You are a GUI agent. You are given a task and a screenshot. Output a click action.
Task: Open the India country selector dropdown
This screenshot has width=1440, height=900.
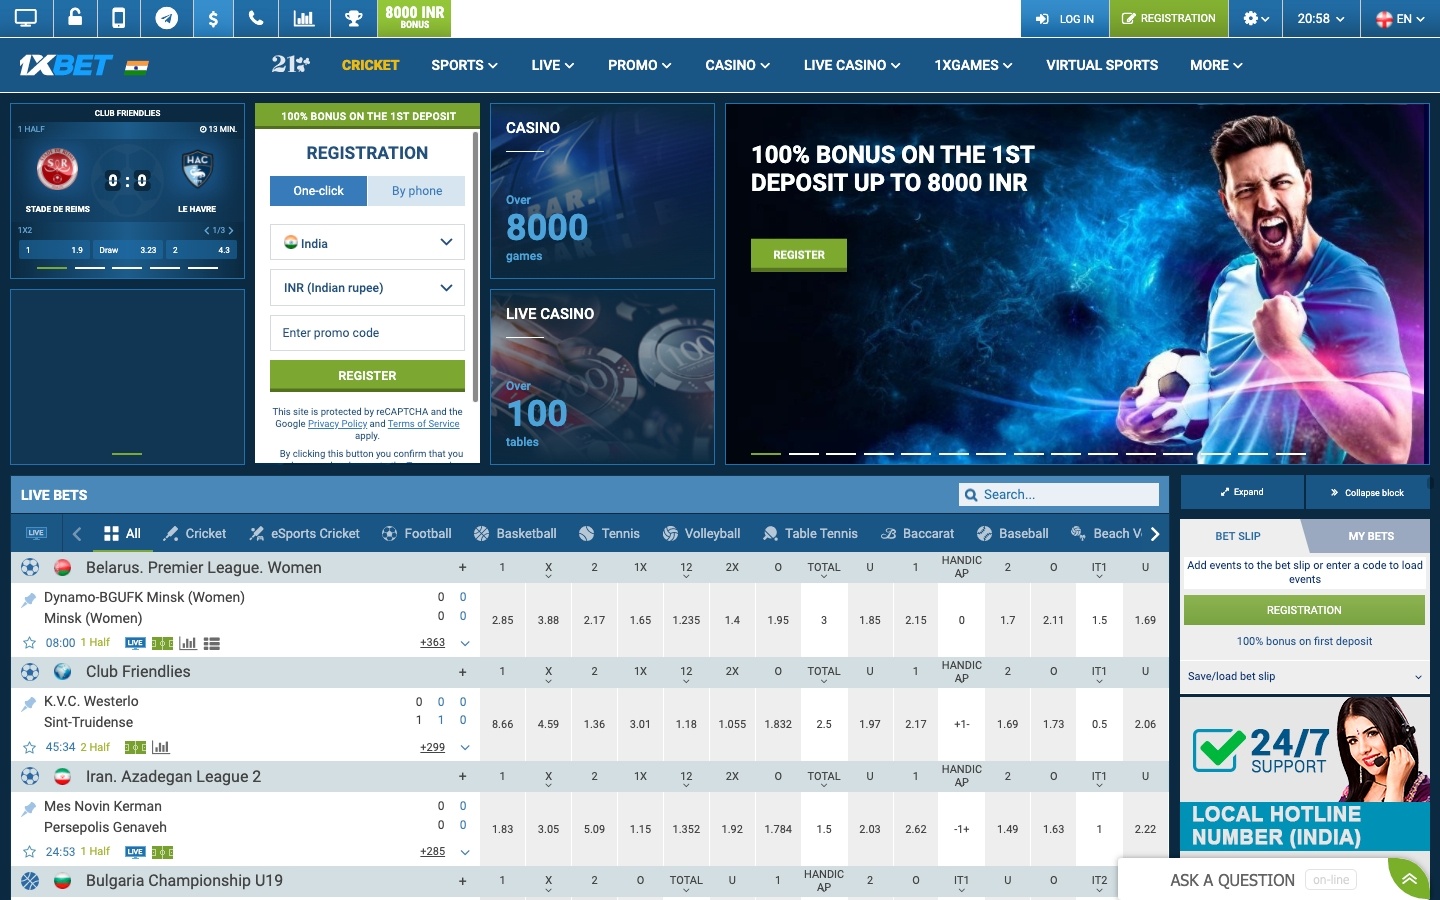tap(367, 242)
